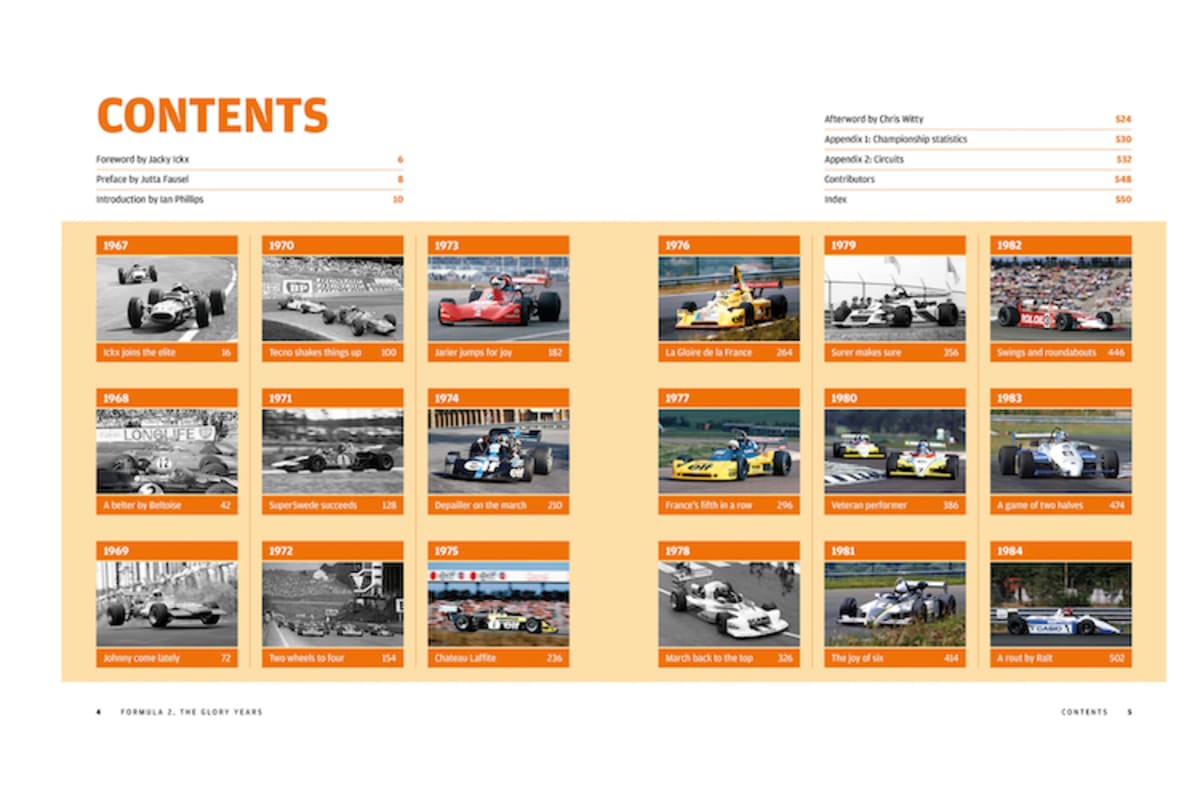This screenshot has width=1200, height=800.
Task: Open the 1975 Chateau Laffite image
Action: pyautogui.click(x=498, y=605)
